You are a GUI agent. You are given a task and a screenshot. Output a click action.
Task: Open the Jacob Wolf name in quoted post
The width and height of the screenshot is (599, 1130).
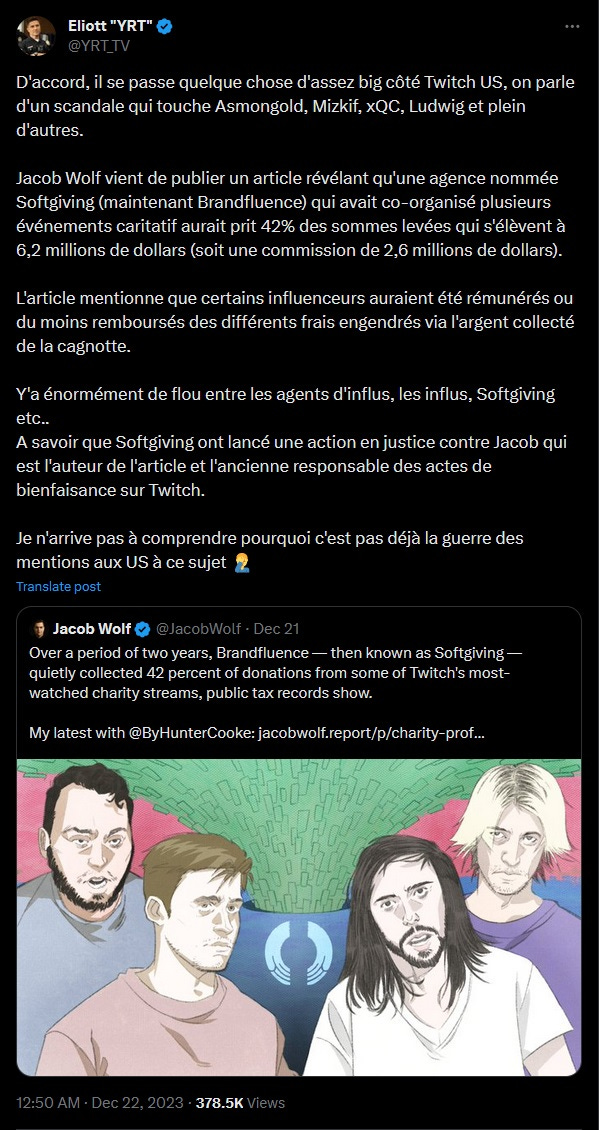pos(92,629)
